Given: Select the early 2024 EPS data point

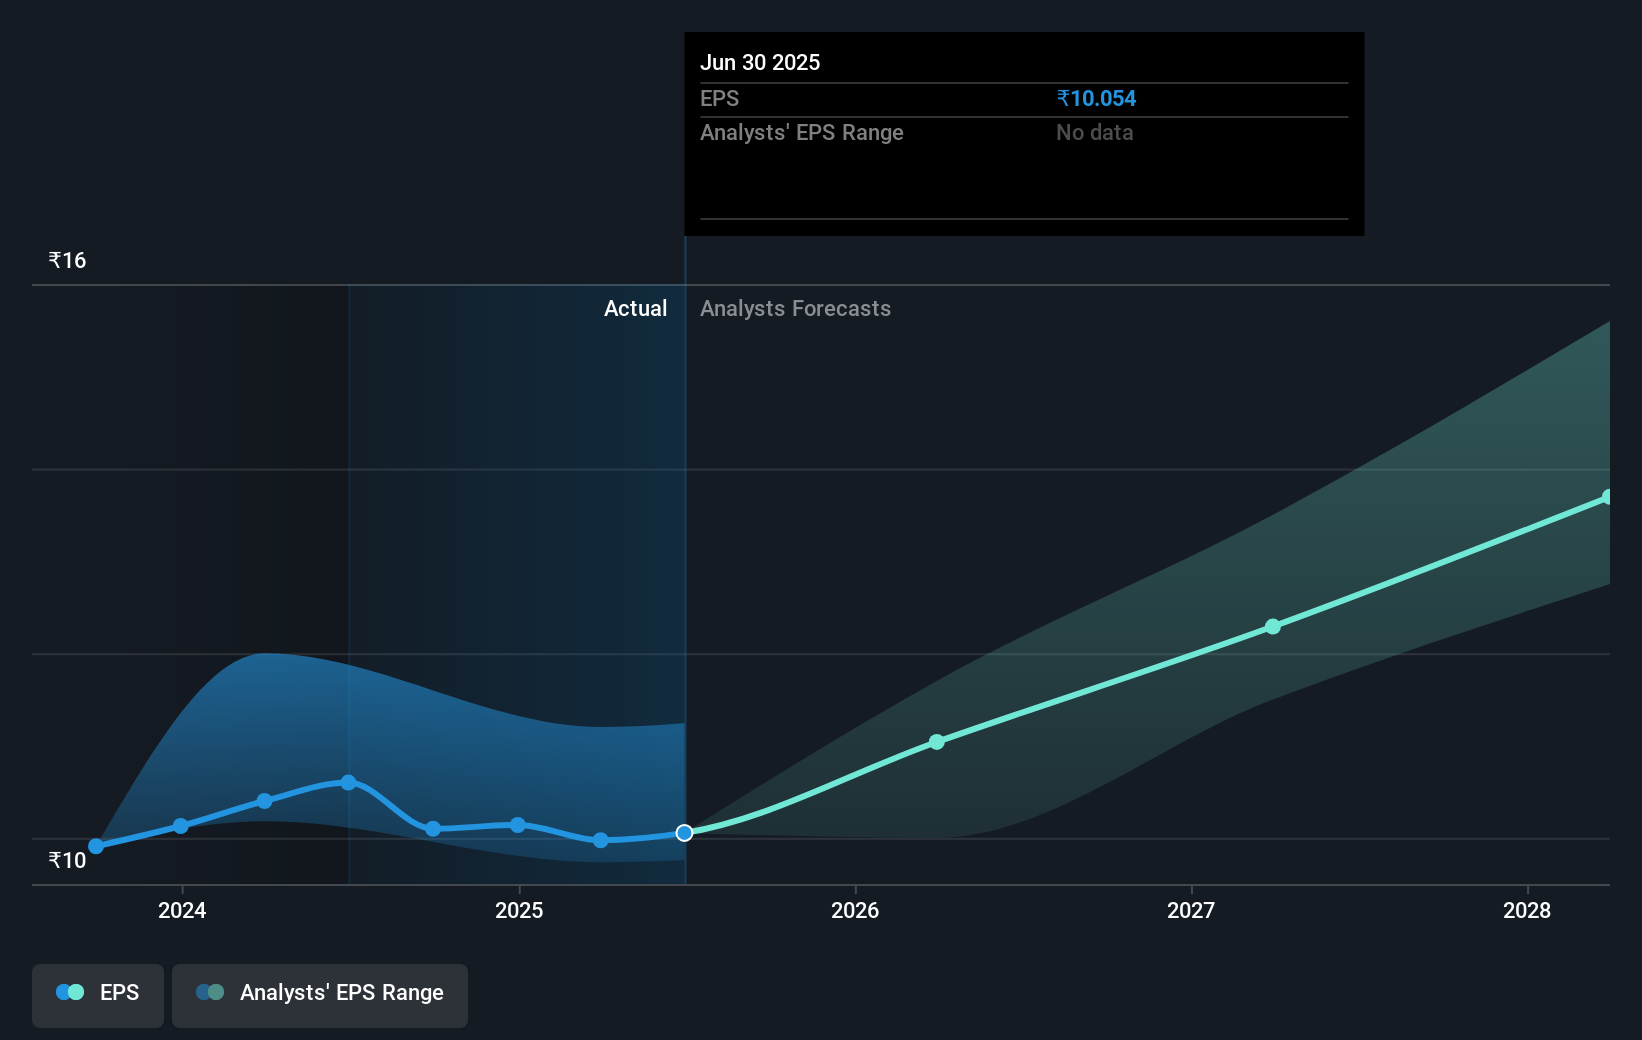Looking at the screenshot, I should click(181, 826).
